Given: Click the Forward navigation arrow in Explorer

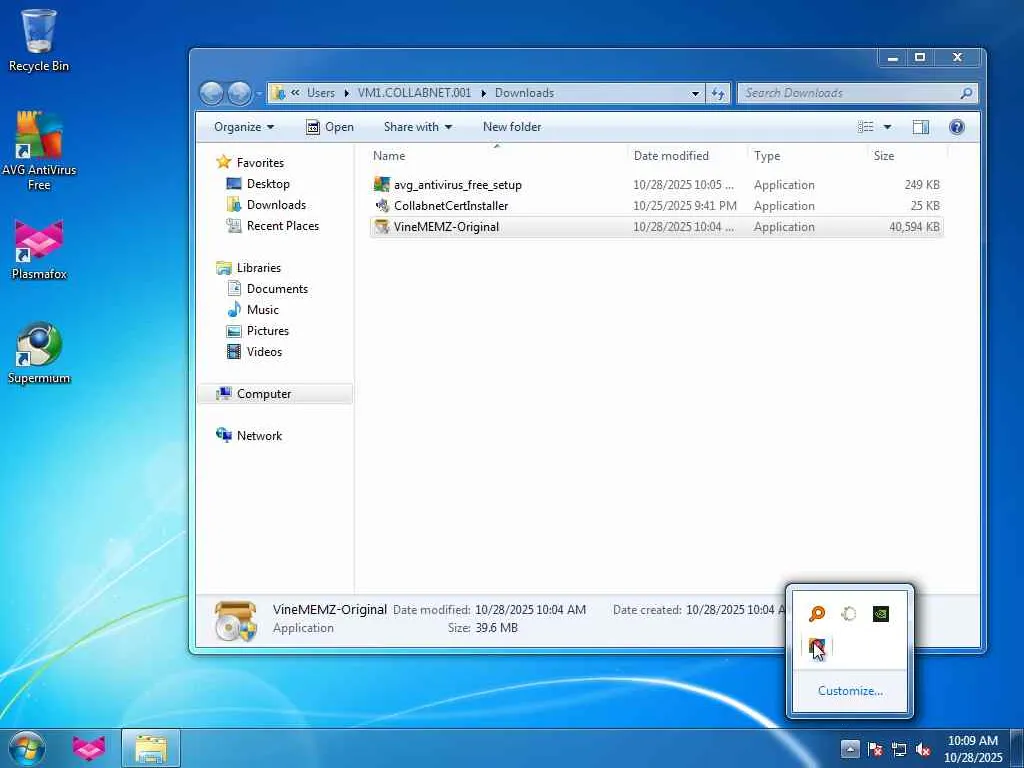Looking at the screenshot, I should tap(239, 93).
